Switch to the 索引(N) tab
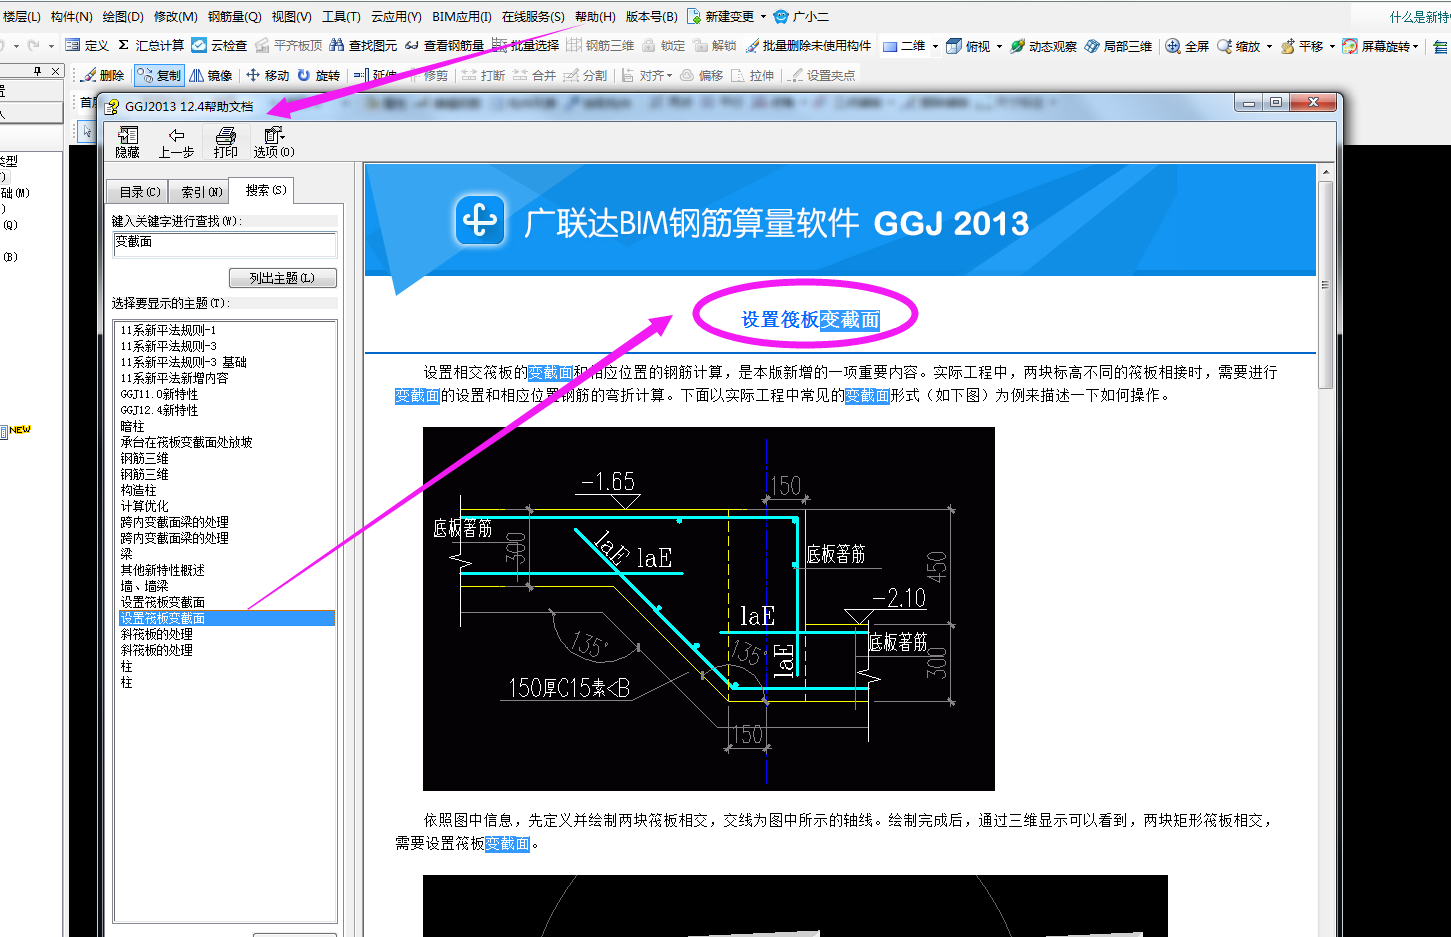1451x937 pixels. 201,192
